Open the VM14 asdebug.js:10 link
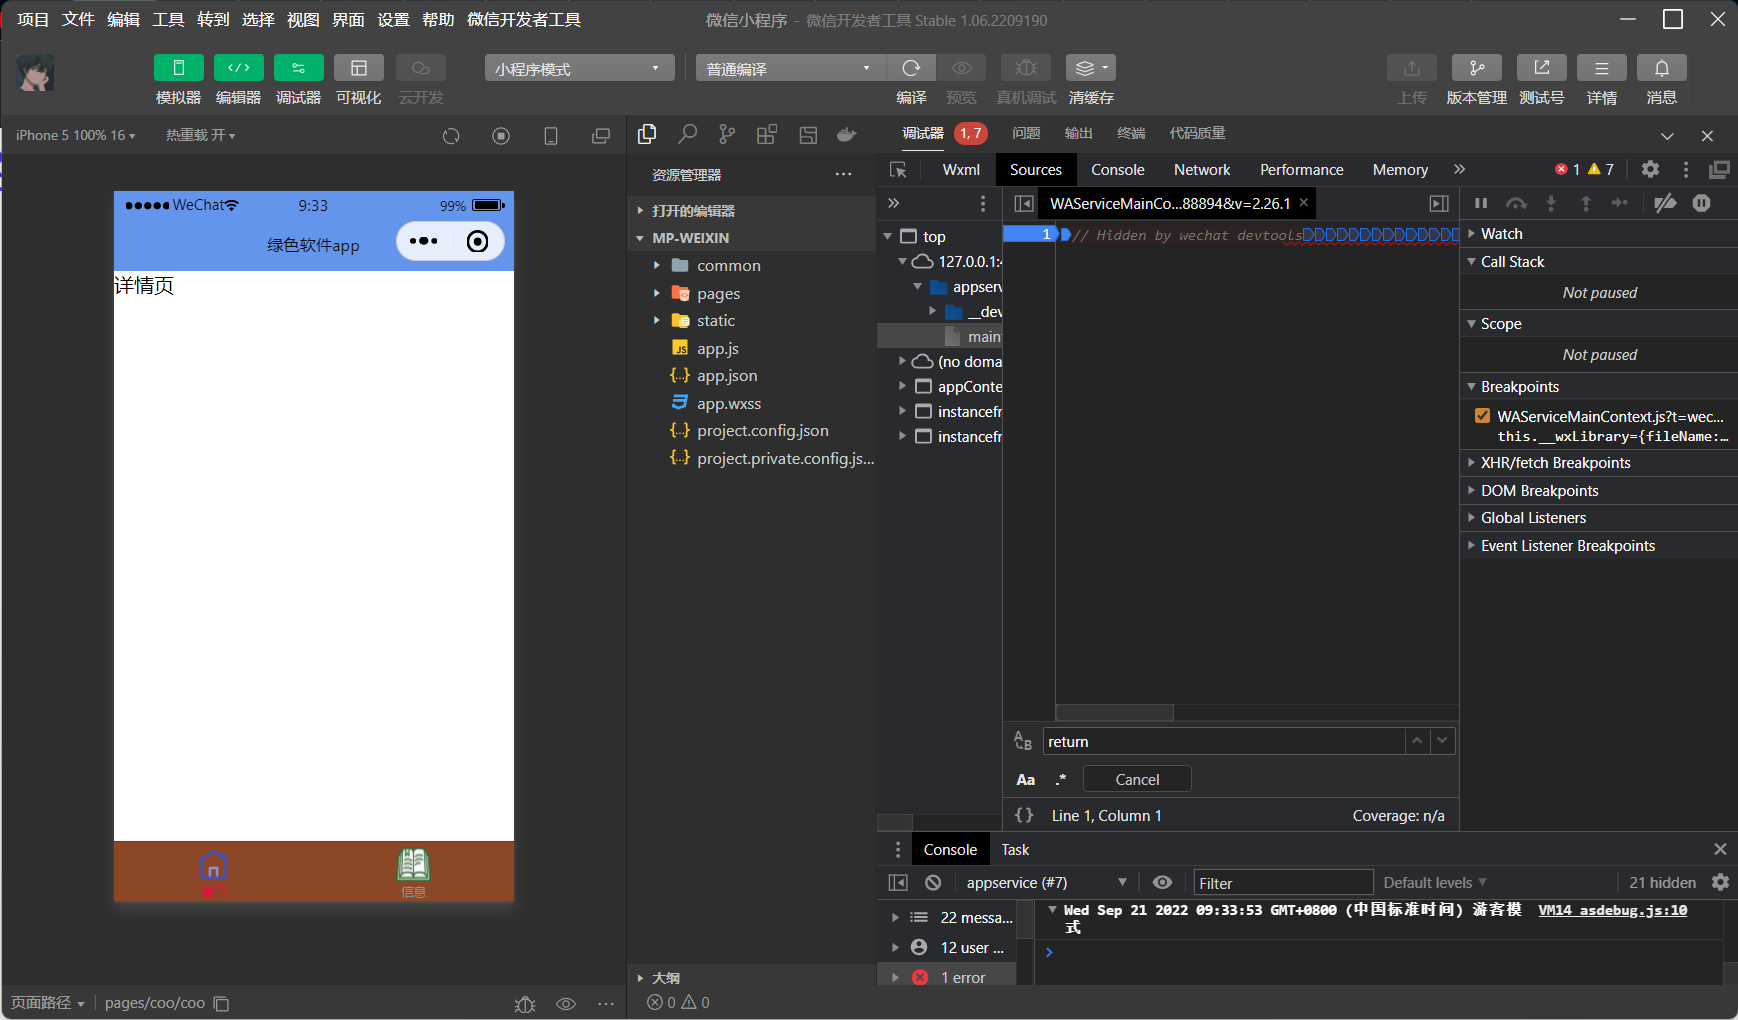Image resolution: width=1738 pixels, height=1020 pixels. [x=1612, y=910]
